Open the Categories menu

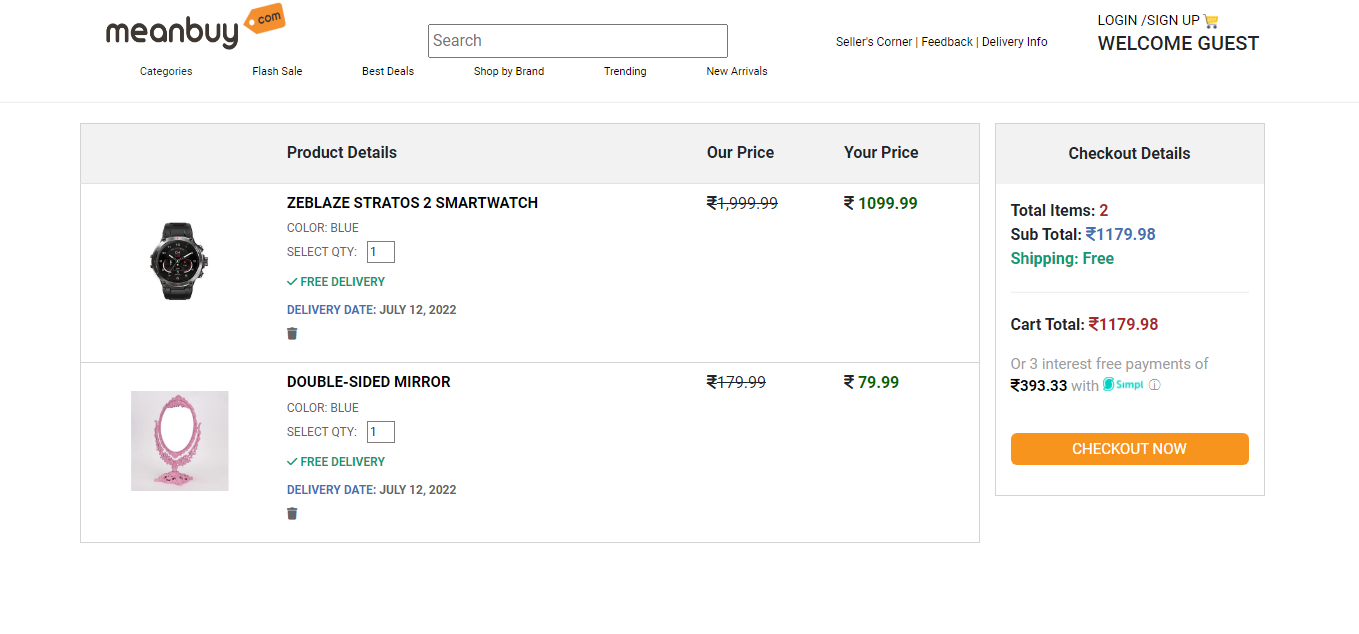(x=166, y=71)
